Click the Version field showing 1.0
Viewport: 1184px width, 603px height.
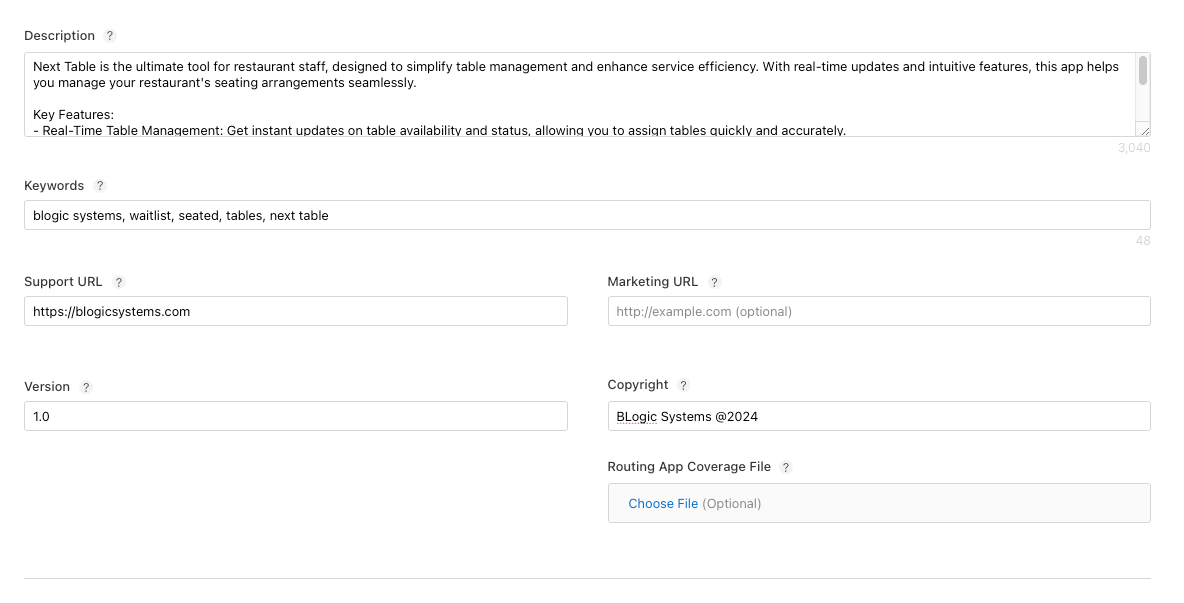(x=295, y=416)
